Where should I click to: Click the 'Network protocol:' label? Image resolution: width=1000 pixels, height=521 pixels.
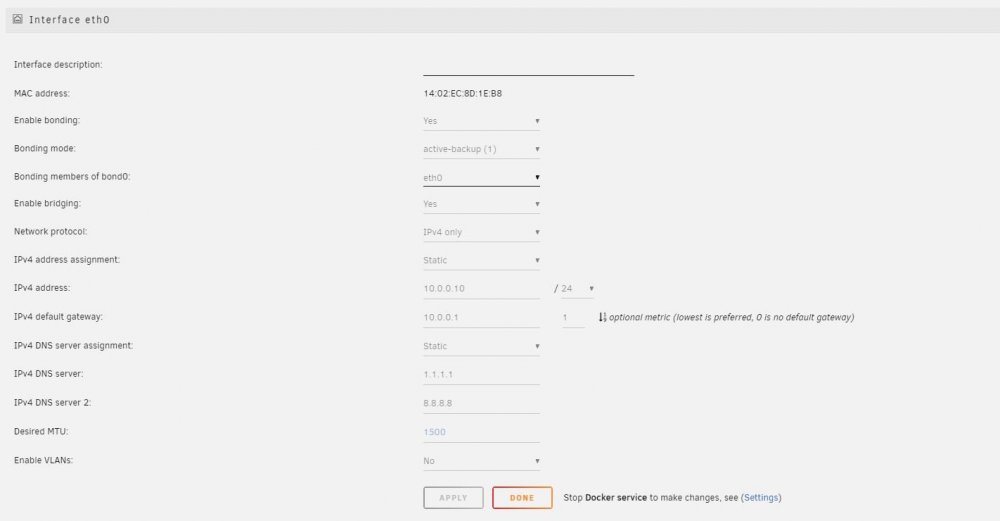pyautogui.click(x=50, y=231)
